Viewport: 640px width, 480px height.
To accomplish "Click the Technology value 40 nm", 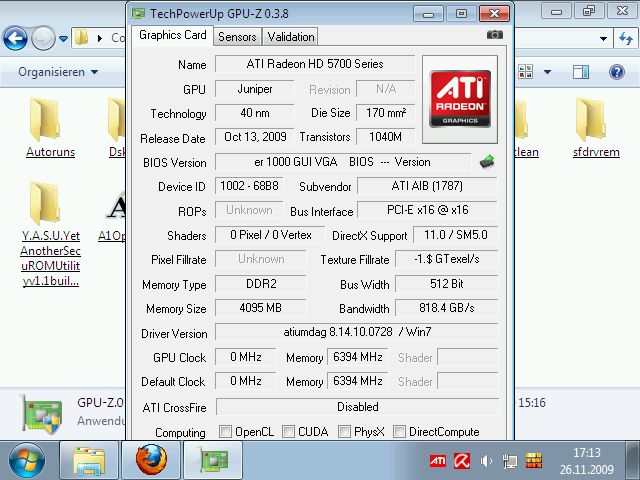I will [x=254, y=113].
